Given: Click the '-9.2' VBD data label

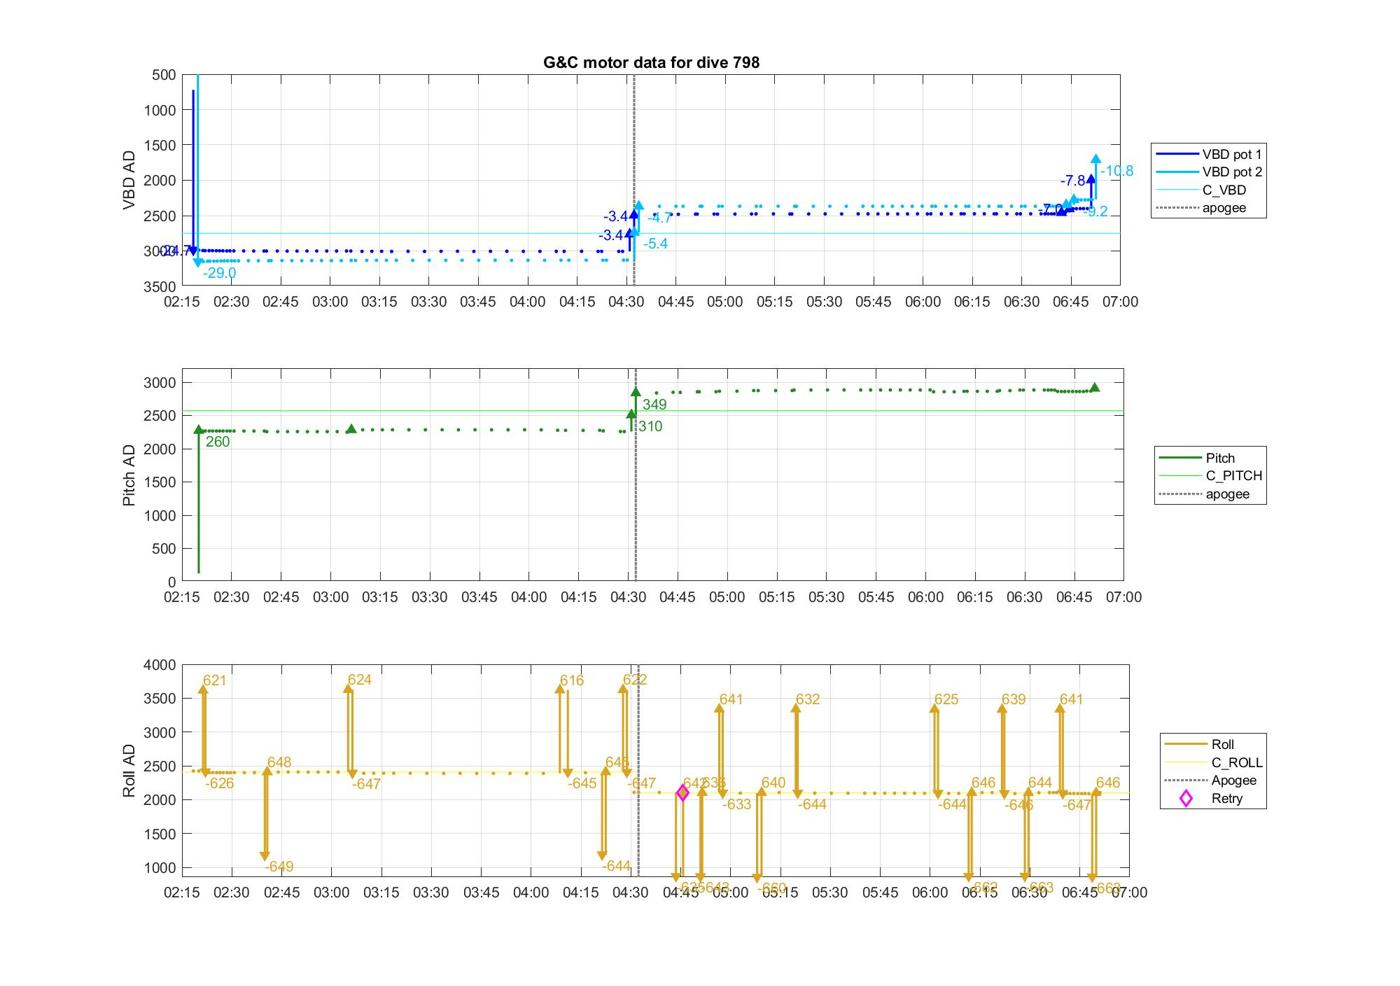Looking at the screenshot, I should [1096, 211].
